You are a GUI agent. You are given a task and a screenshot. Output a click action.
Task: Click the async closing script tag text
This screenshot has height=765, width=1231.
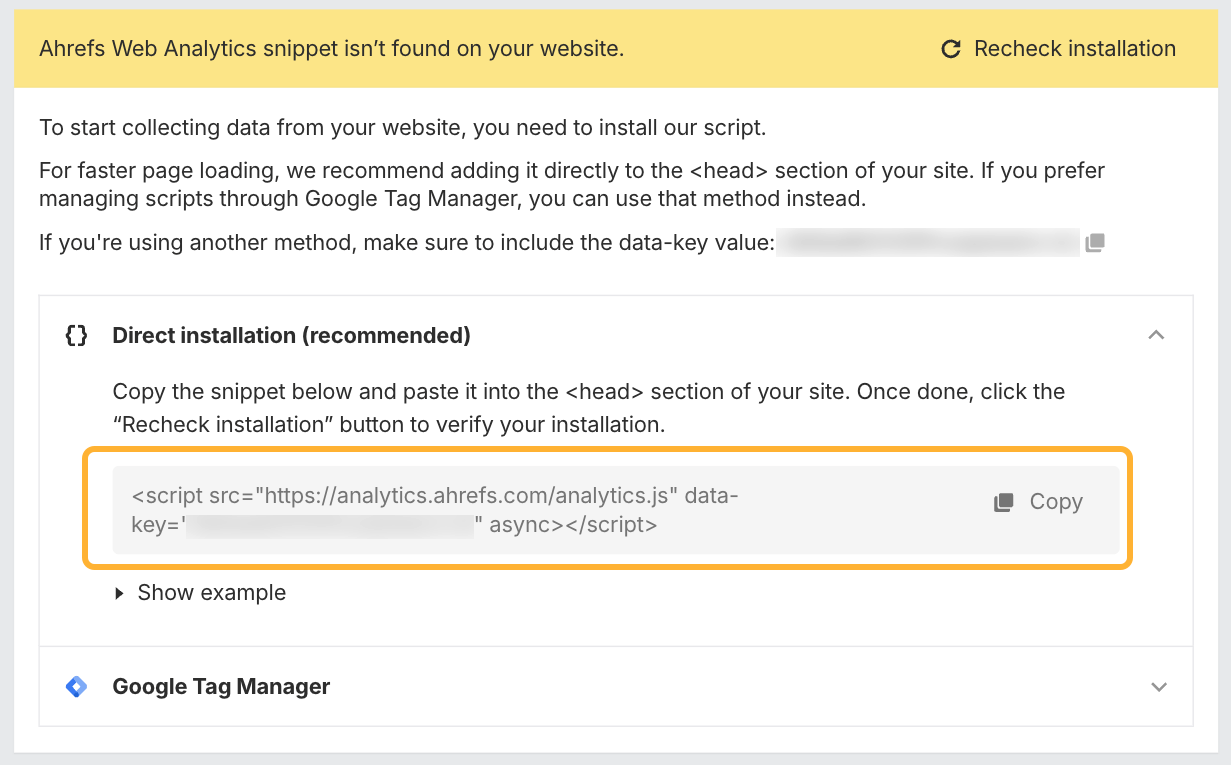572,526
